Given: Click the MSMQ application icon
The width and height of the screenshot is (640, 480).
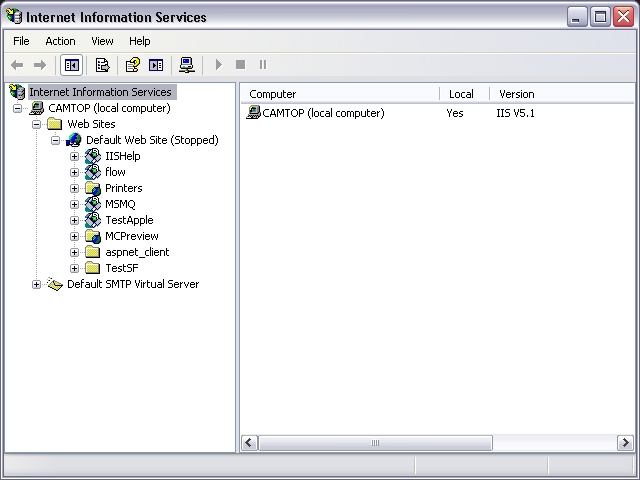Looking at the screenshot, I should pos(93,204).
